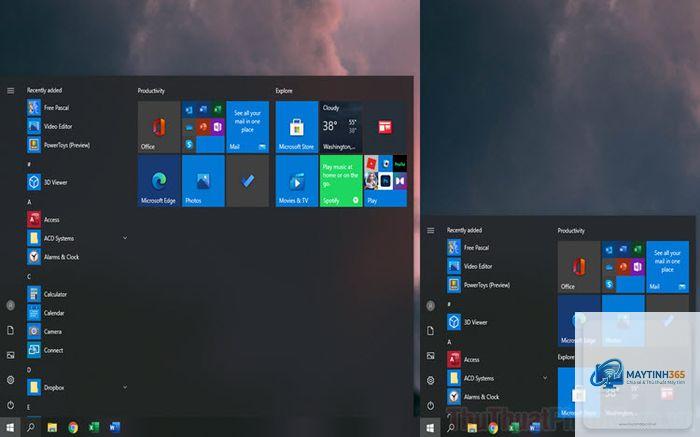This screenshot has height=437, width=700.
Task: Click the Office tile in left Start menu
Action: 159,127
